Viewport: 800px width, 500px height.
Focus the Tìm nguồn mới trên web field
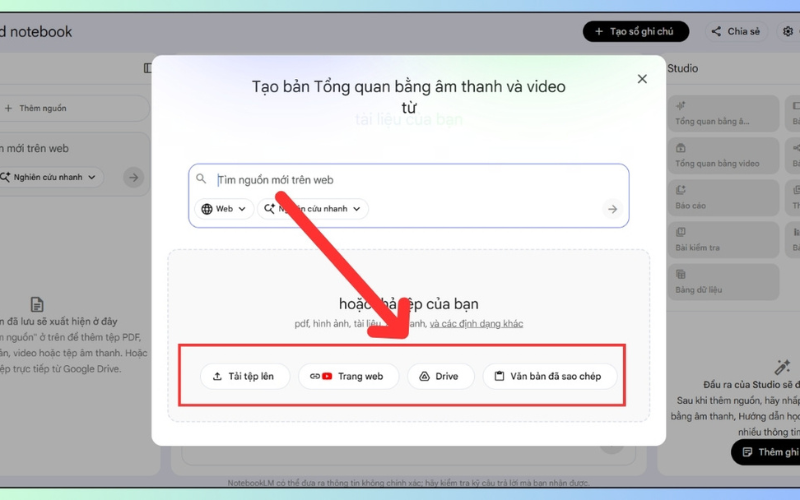pyautogui.click(x=408, y=180)
